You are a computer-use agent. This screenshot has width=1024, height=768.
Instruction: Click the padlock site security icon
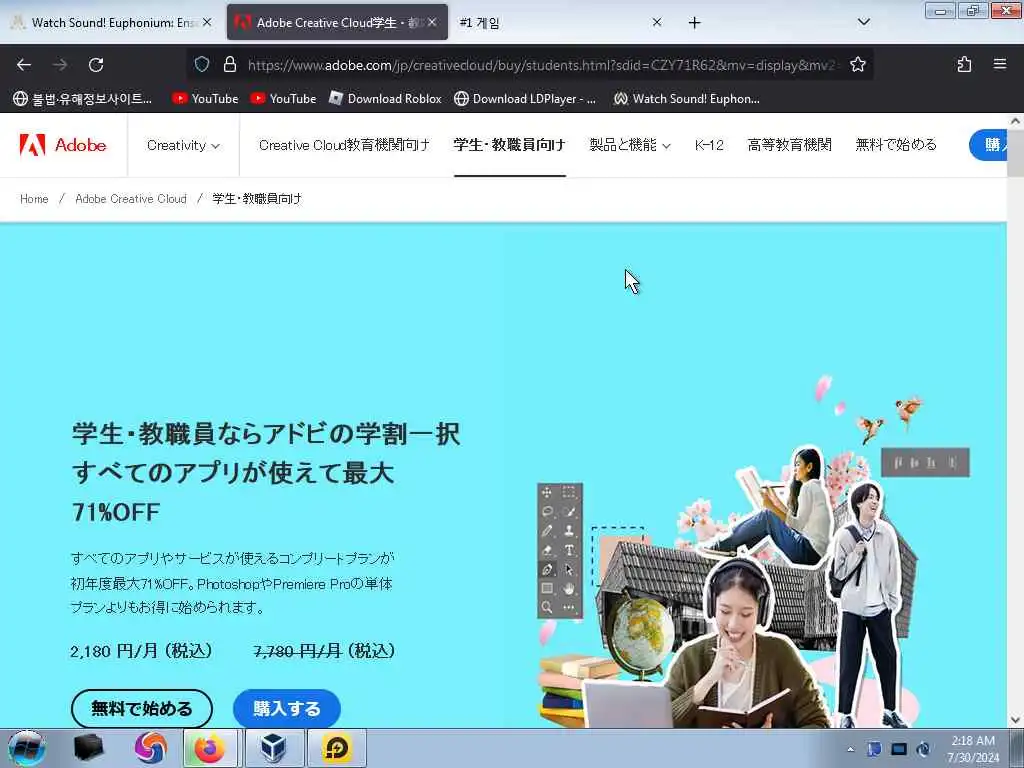[229, 65]
